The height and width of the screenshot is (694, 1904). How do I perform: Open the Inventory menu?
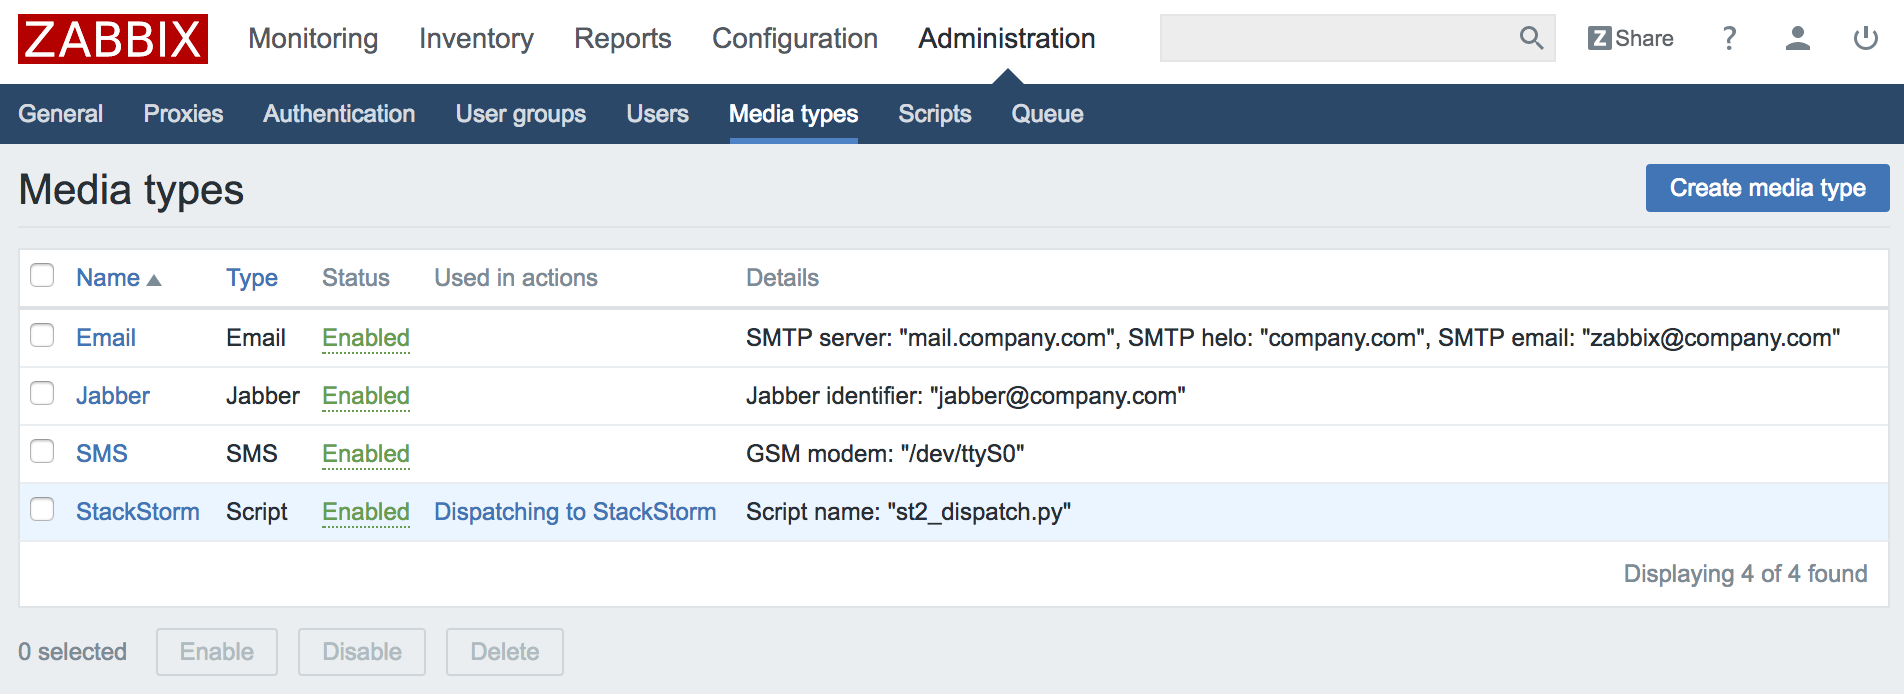[x=476, y=39]
